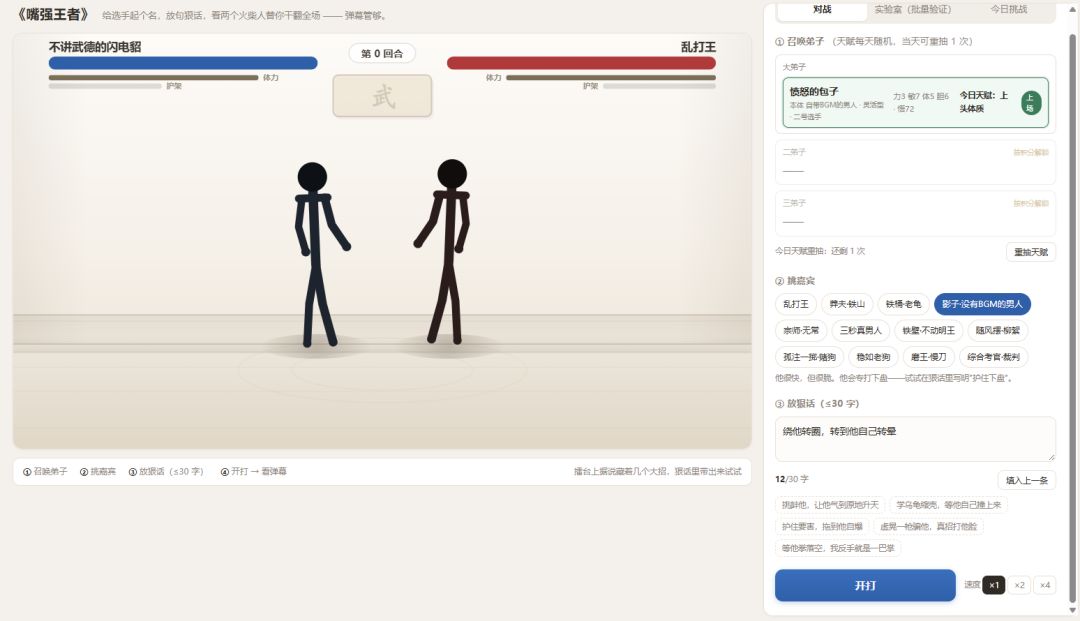Screen dimensions: 1080x621
Task: Switch to the 对战 tab
Action: pyautogui.click(x=822, y=10)
